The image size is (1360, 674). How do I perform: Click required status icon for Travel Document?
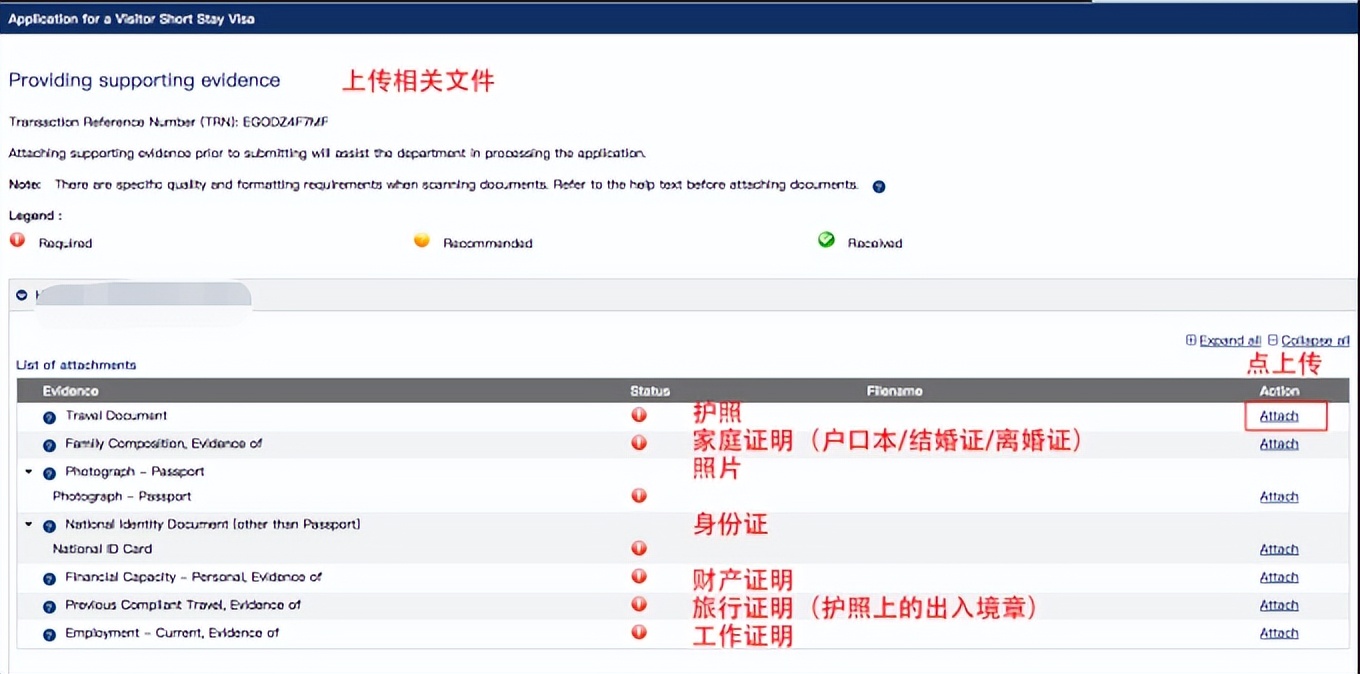click(639, 415)
